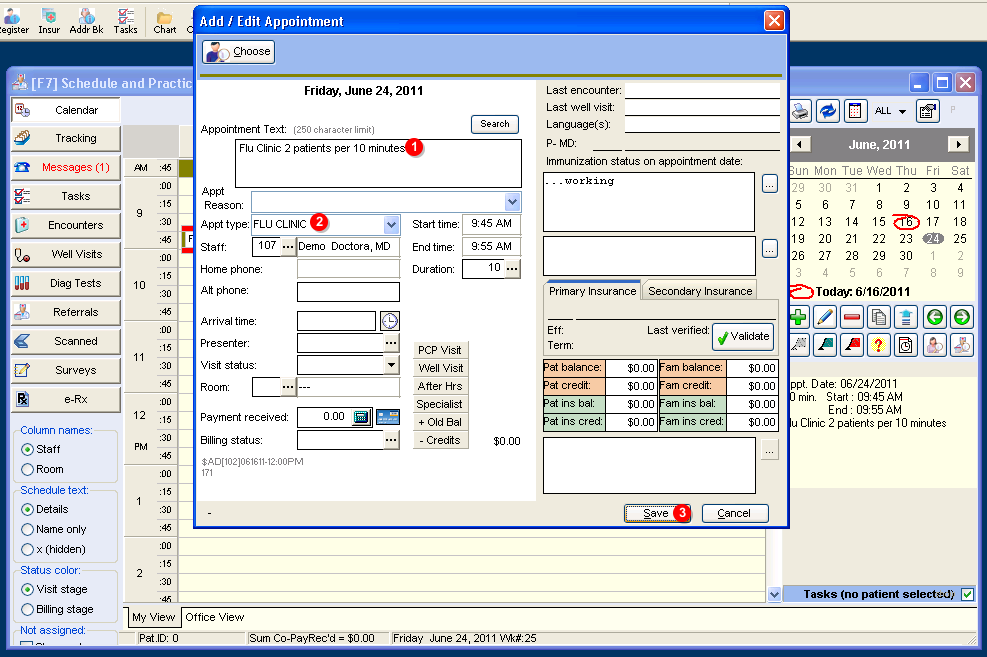Select the Staff column names radio
987x657 pixels.
coord(27,449)
